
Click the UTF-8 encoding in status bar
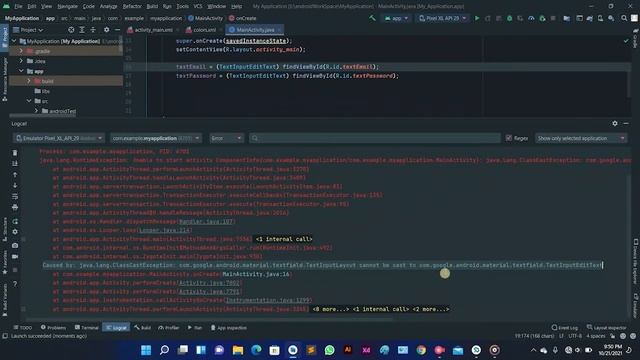point(575,336)
